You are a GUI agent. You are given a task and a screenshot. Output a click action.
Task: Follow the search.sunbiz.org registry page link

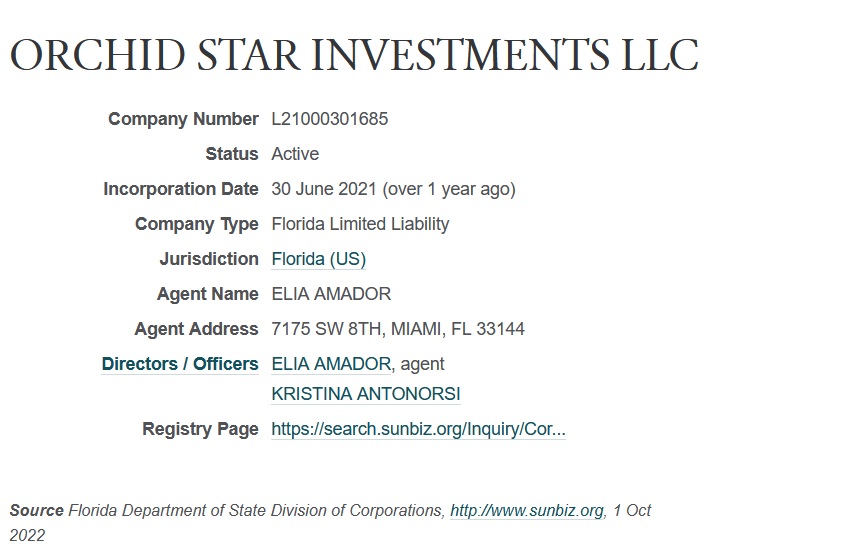(x=418, y=429)
